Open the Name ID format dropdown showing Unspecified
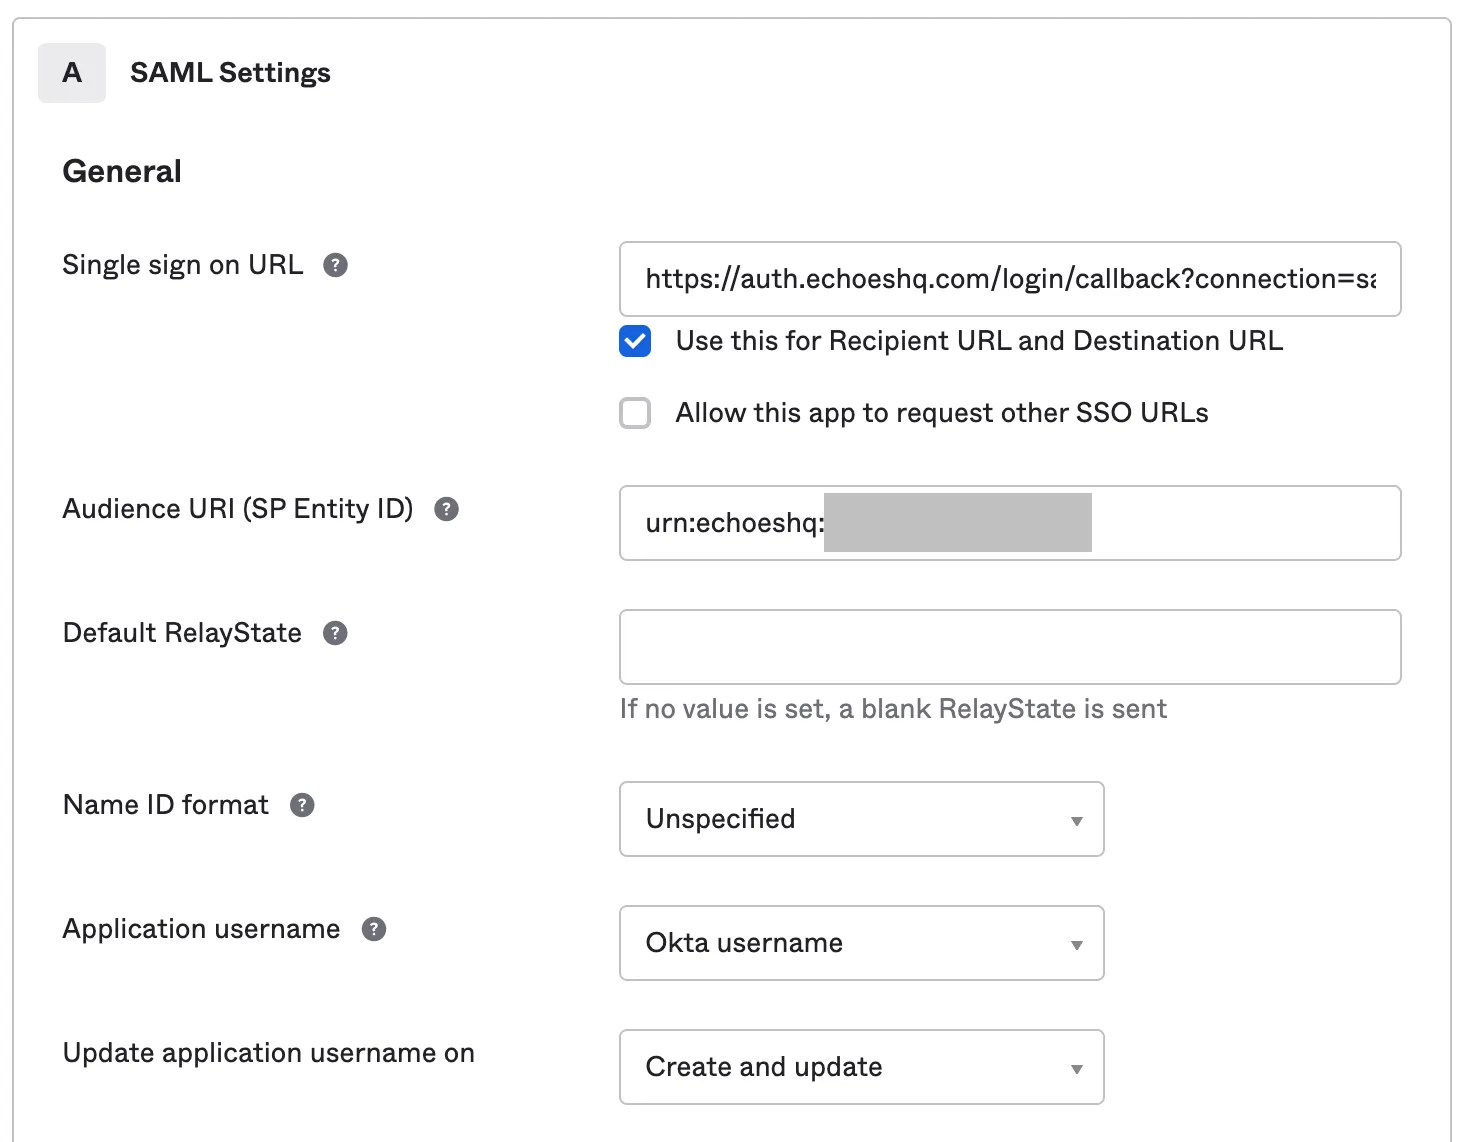The height and width of the screenshot is (1142, 1466). [x=862, y=819]
